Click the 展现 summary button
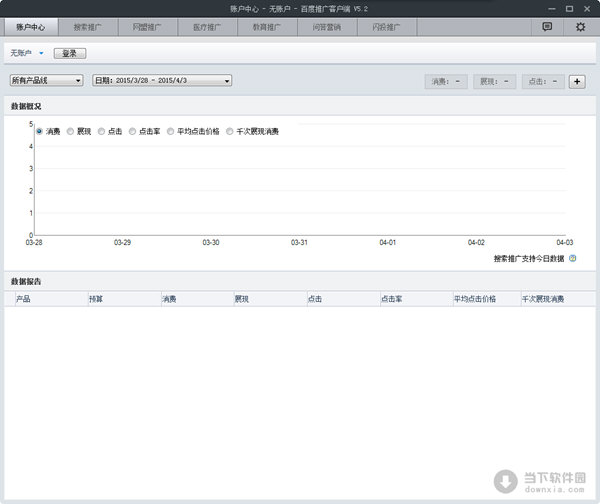 point(494,82)
